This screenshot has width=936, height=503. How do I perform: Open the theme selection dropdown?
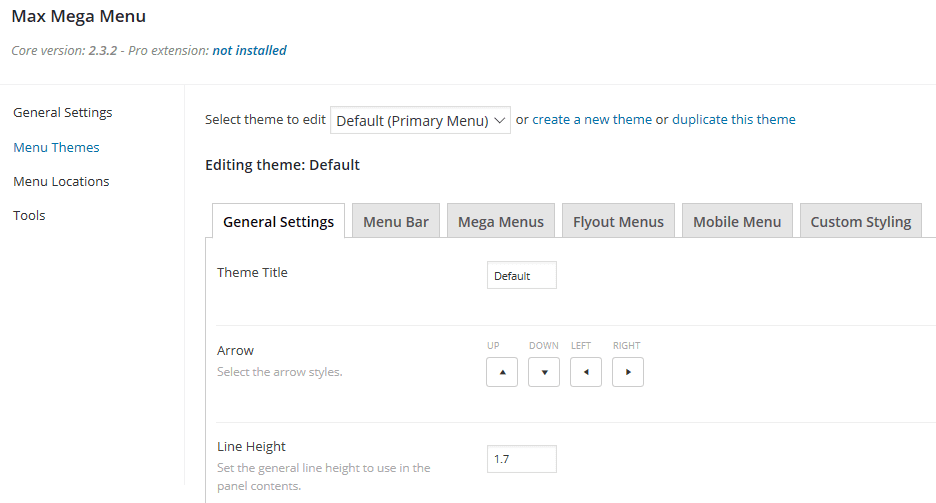coord(420,120)
